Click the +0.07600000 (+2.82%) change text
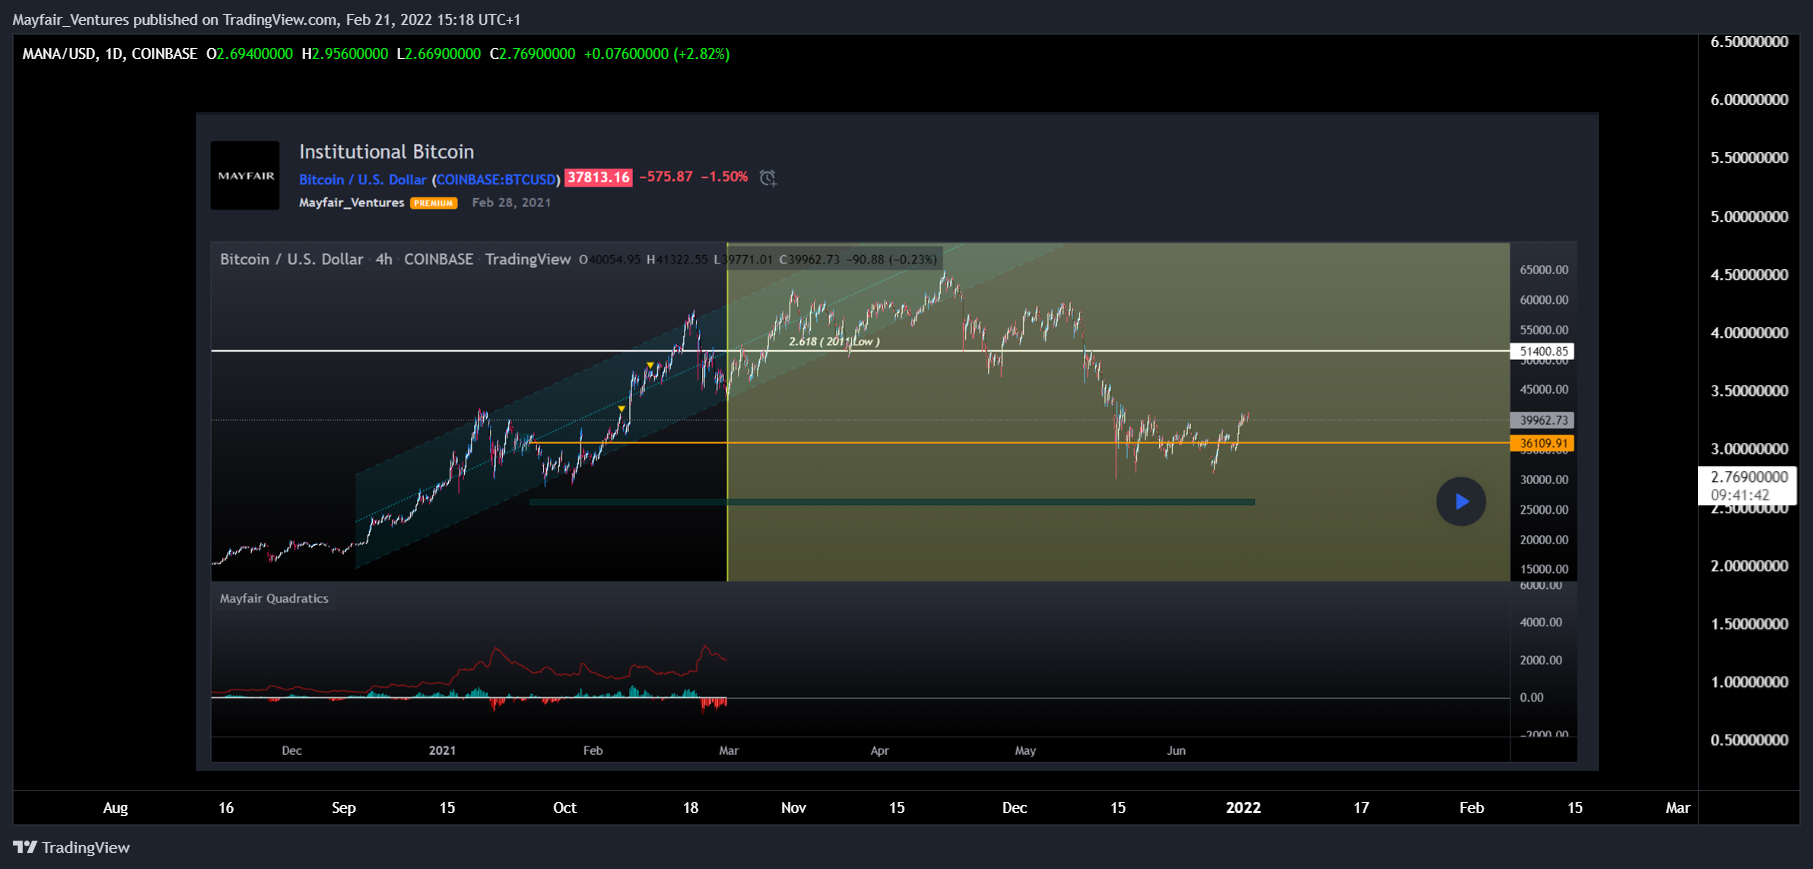 point(657,54)
